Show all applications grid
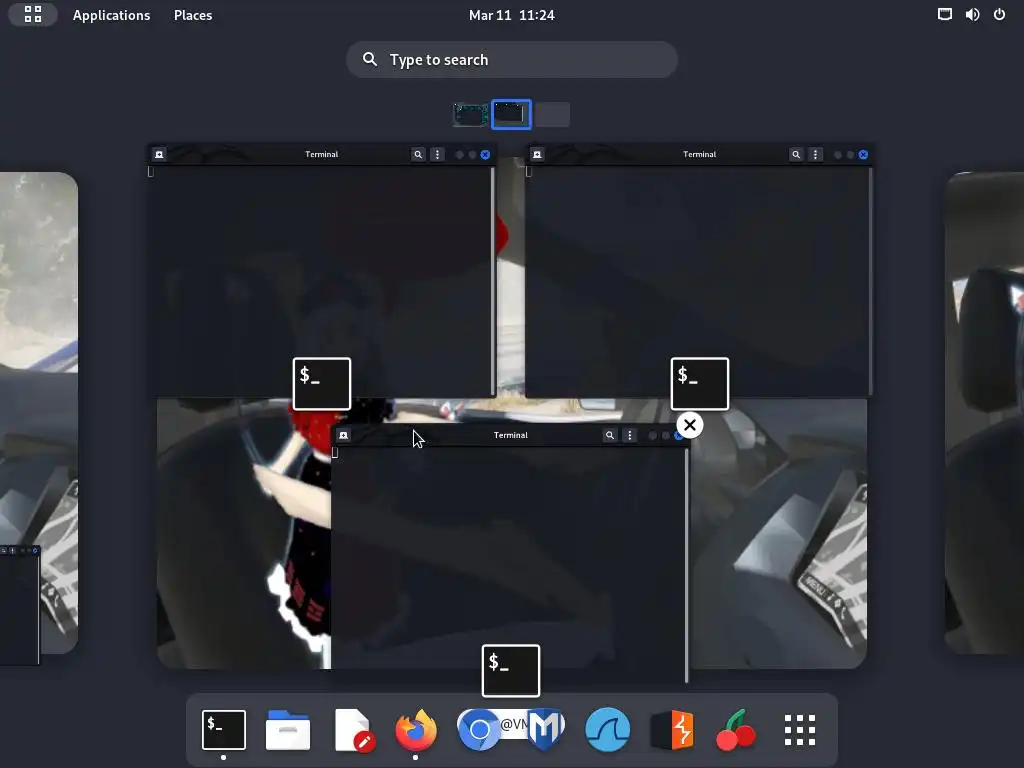This screenshot has height=768, width=1024. [800, 729]
